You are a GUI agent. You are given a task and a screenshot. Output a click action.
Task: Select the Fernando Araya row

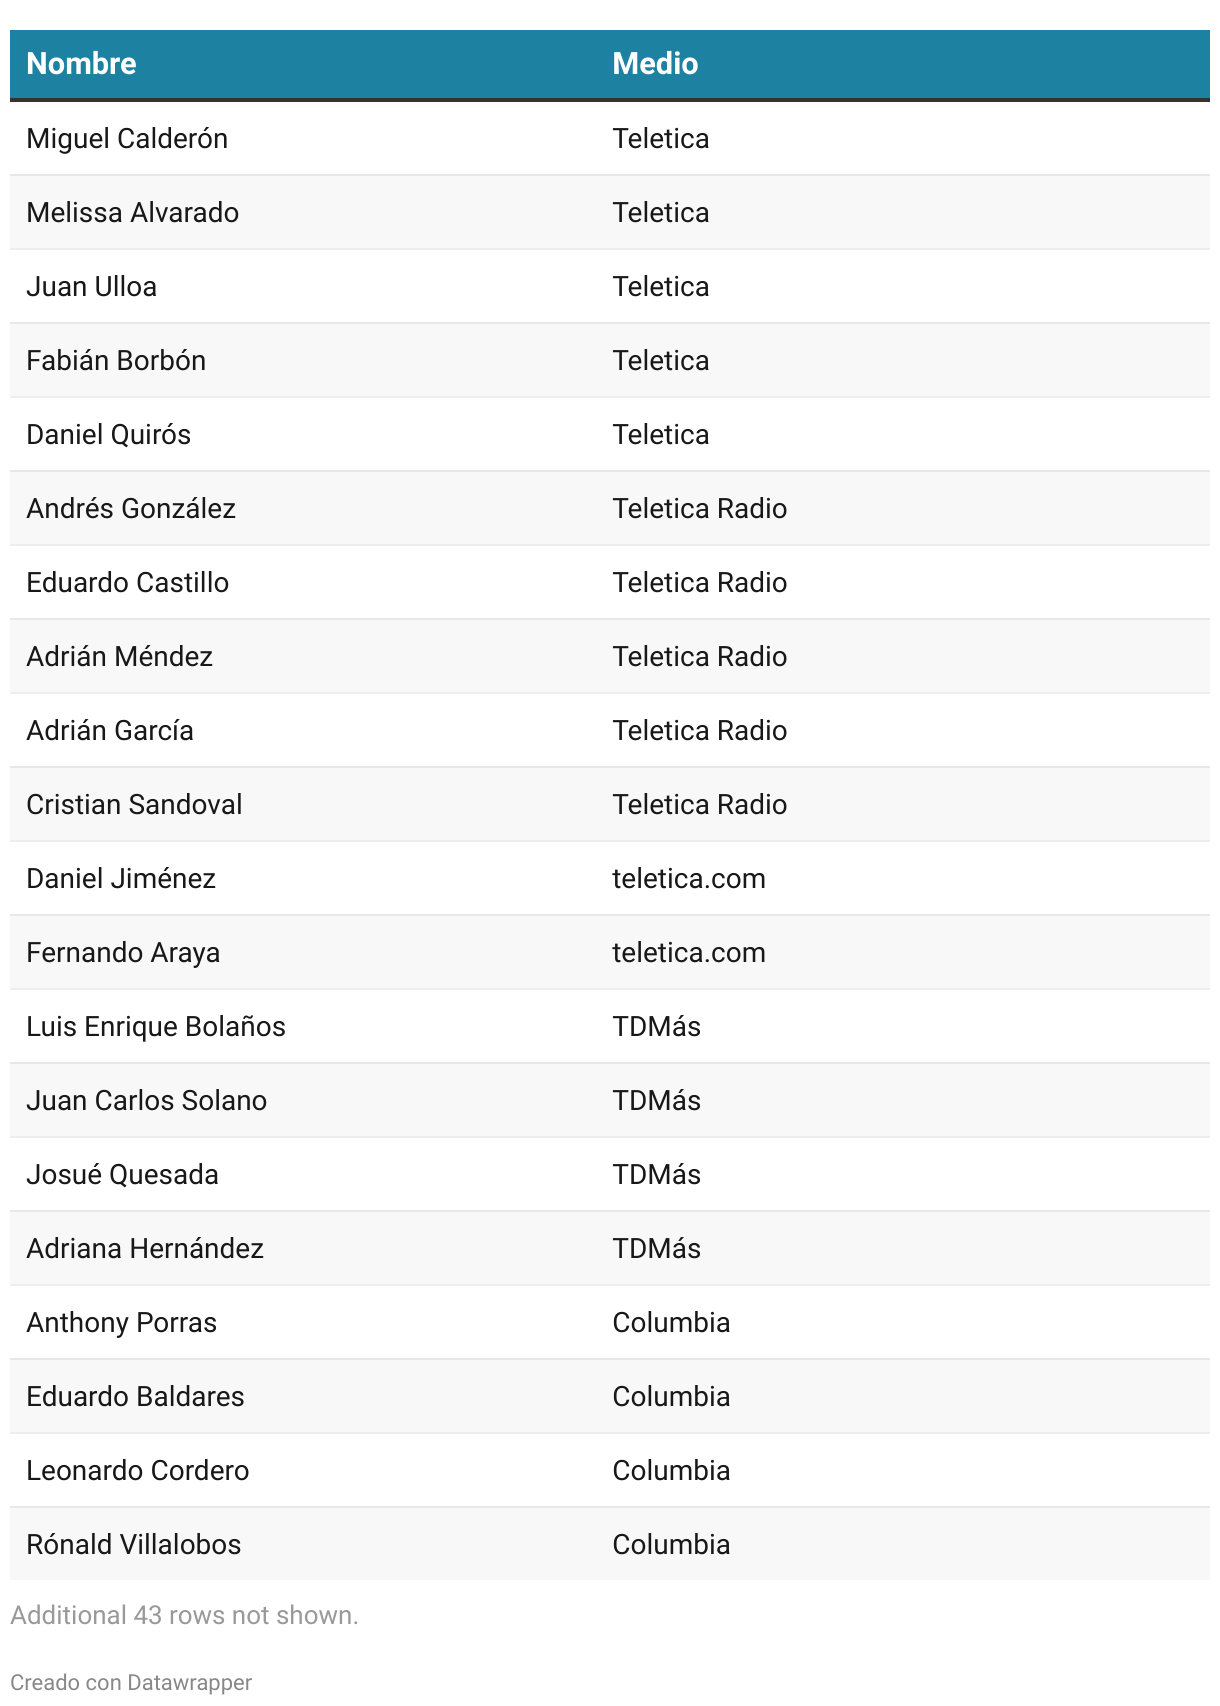[123, 952]
